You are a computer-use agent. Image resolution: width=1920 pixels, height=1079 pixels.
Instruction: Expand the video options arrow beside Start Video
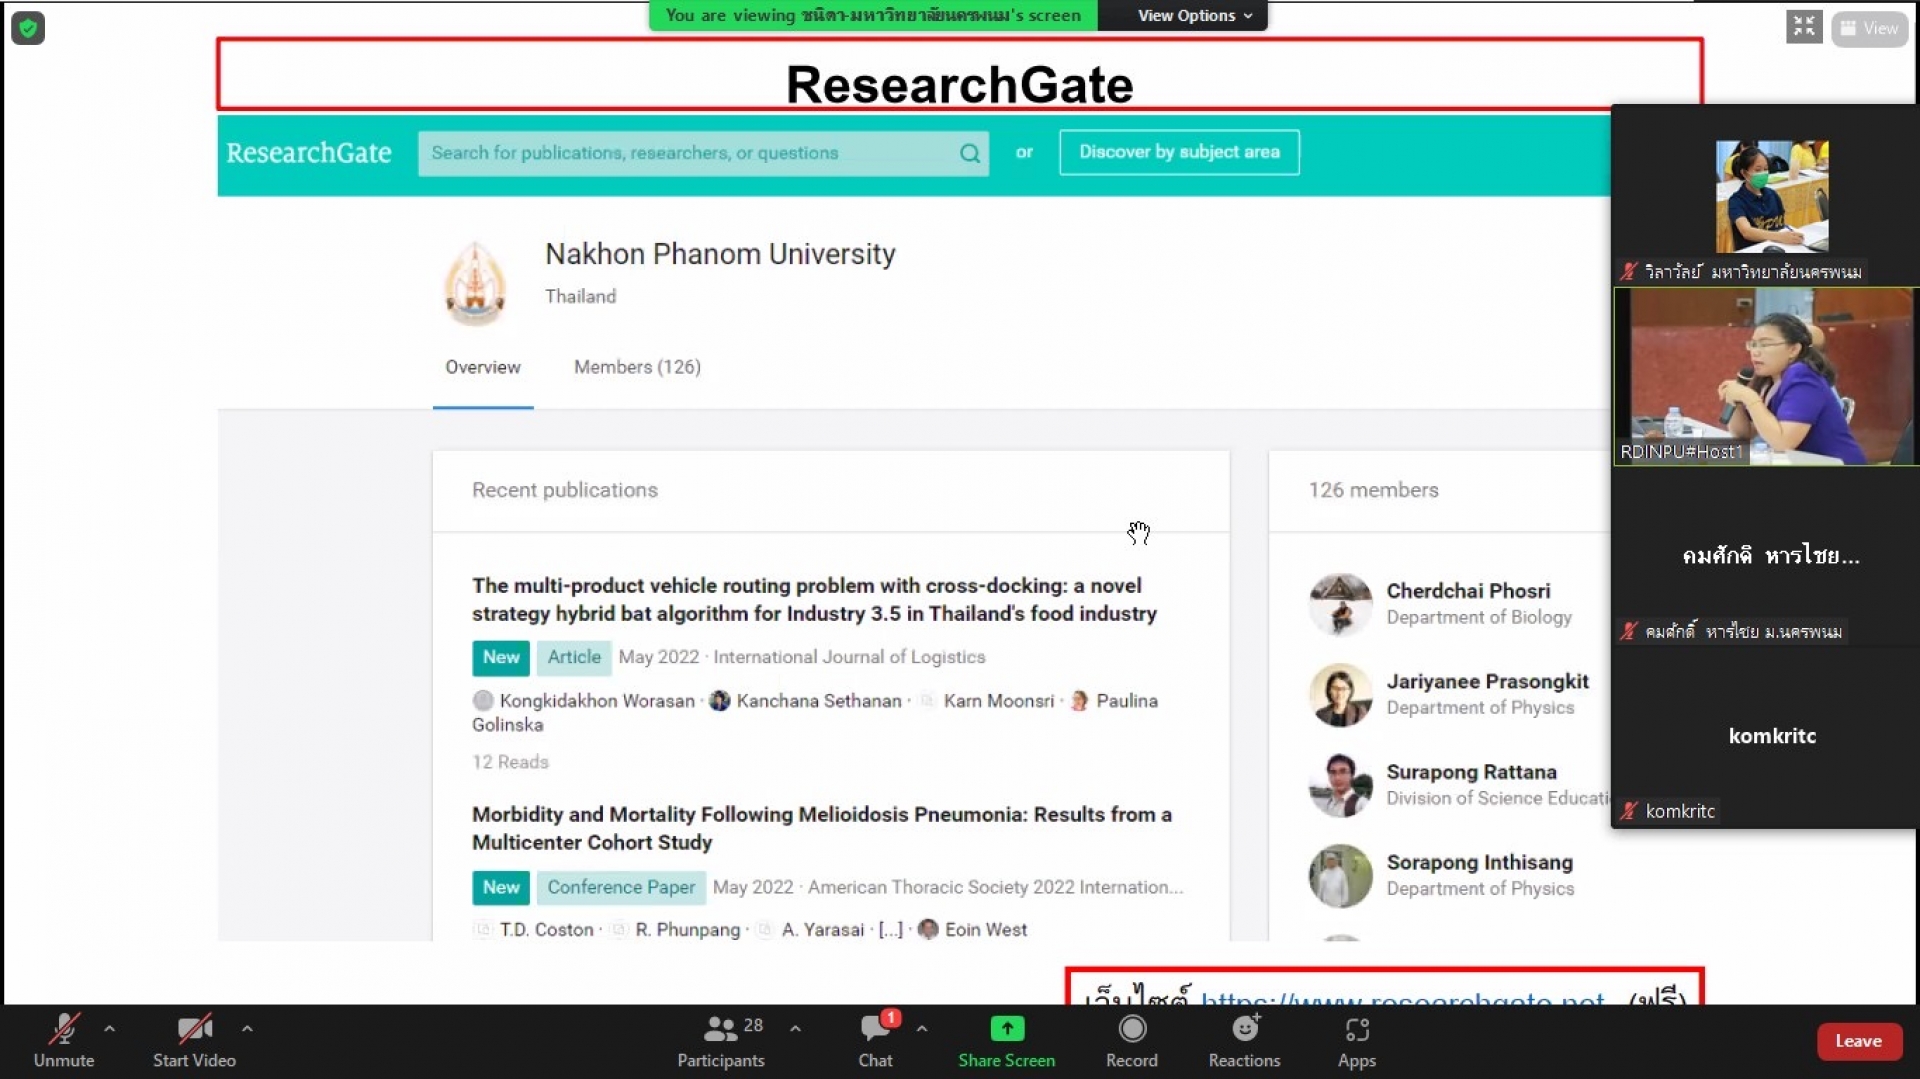tap(247, 1028)
